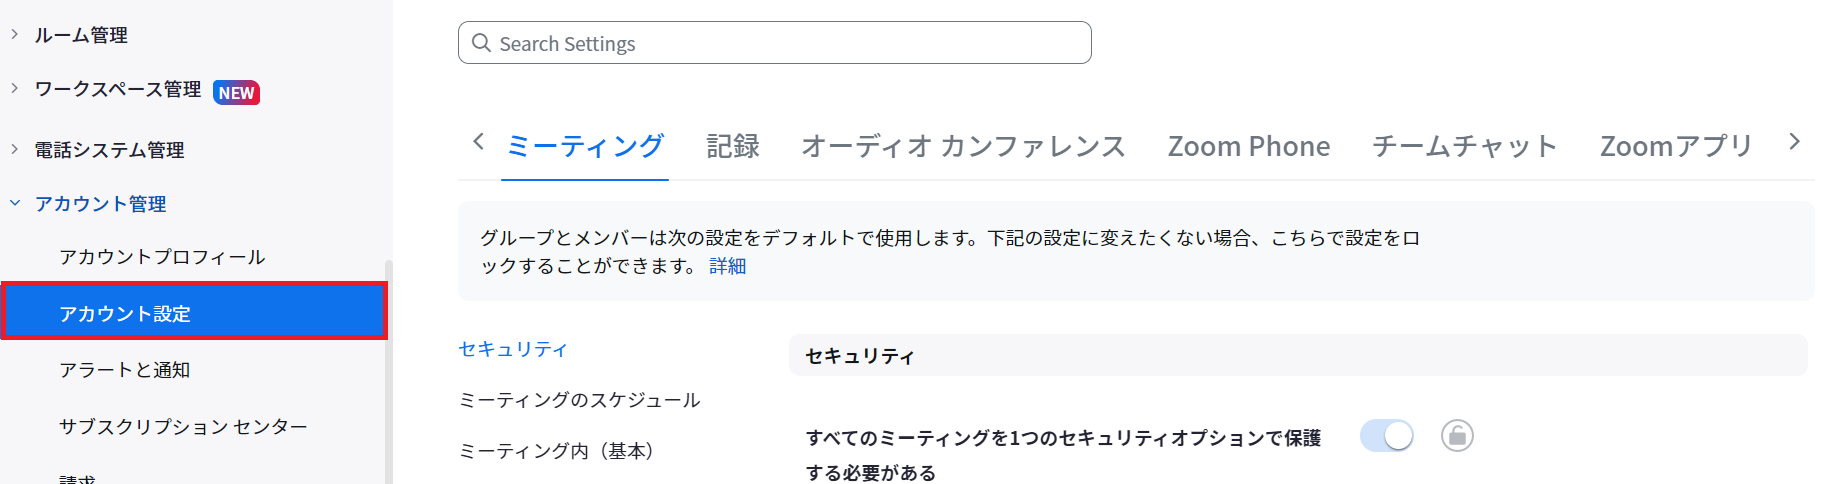The image size is (1821, 484).
Task: Click the magnifier icon in Search Settings
Action: [481, 43]
